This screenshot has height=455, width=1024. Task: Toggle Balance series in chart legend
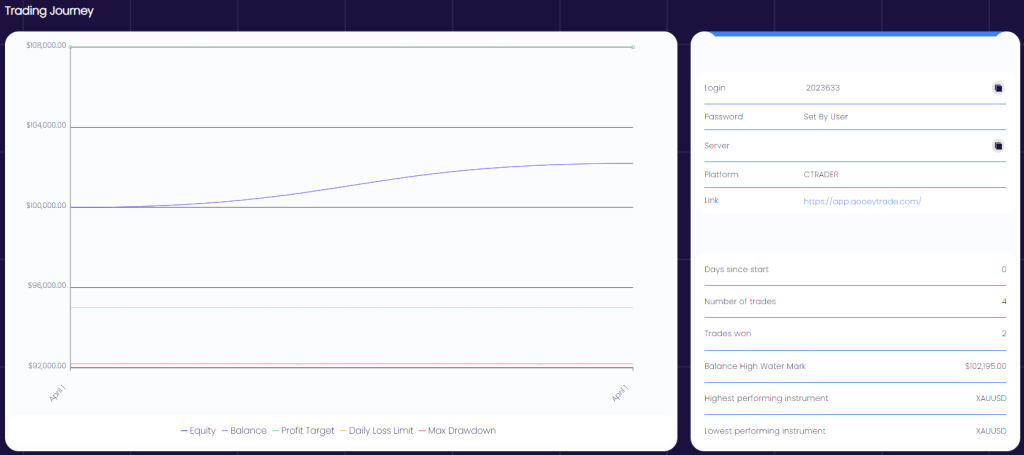pos(244,431)
